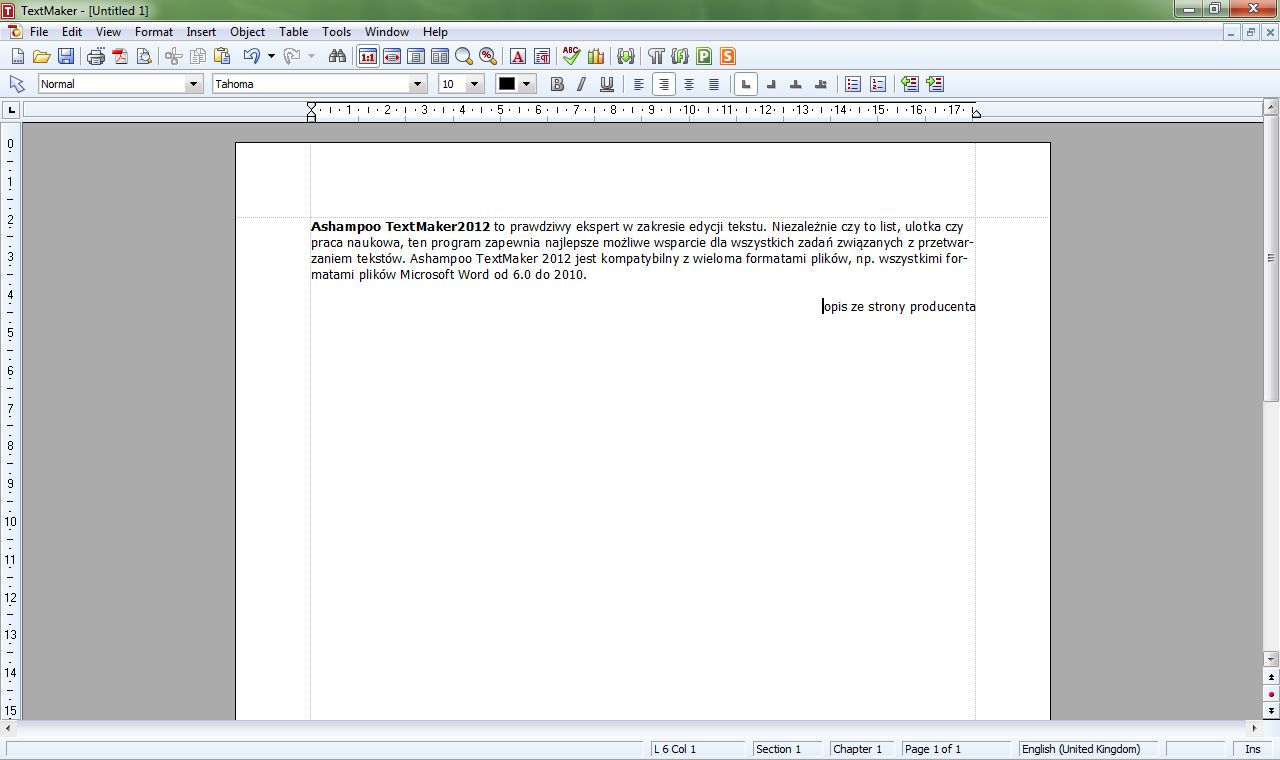Toggle bold formatting

(x=558, y=84)
